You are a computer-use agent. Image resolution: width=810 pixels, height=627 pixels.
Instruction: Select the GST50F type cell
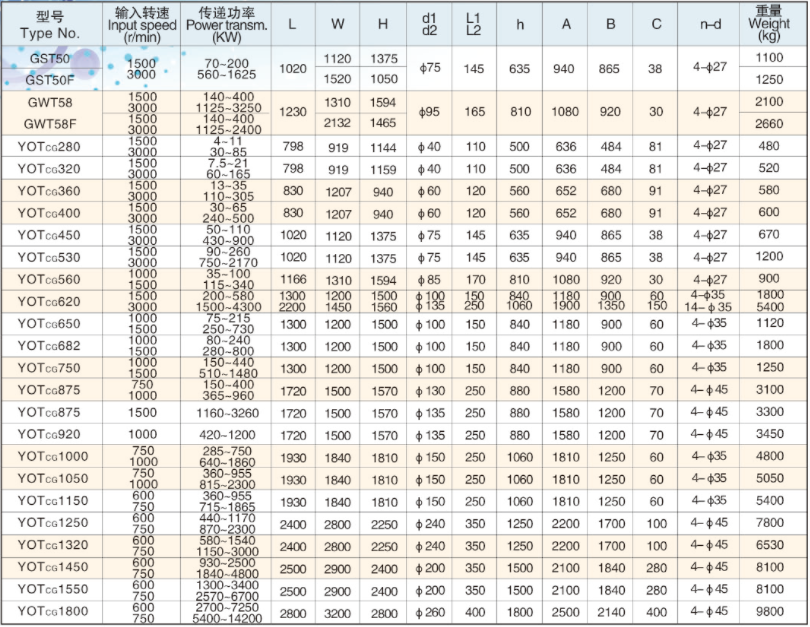tap(50, 80)
